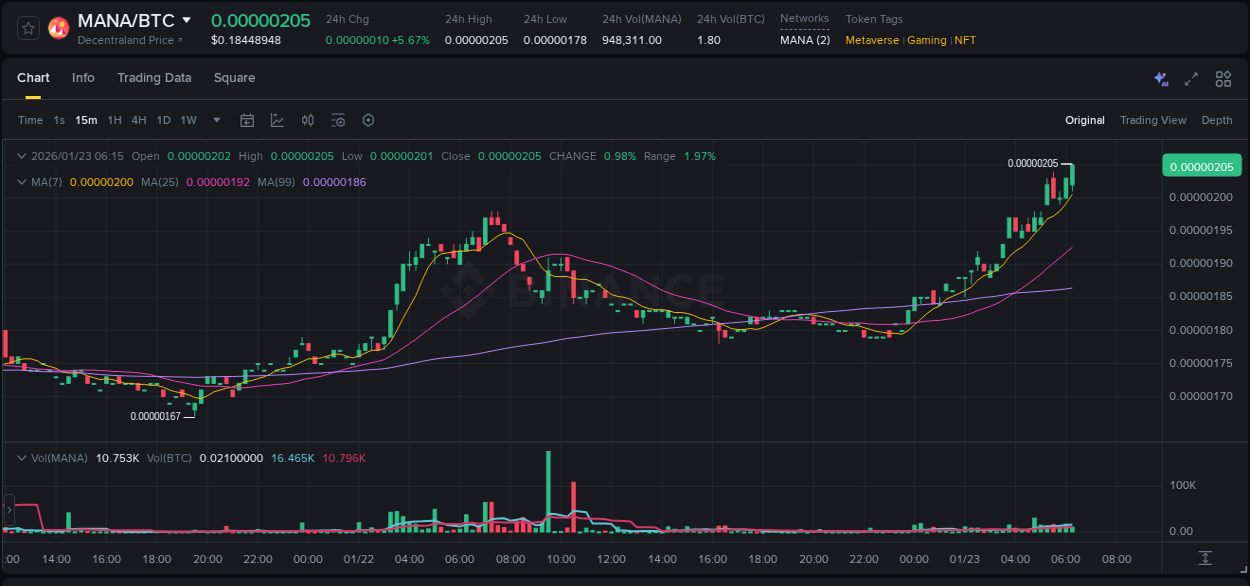This screenshot has width=1250, height=586.
Task: Open the chart settings hexagon icon
Action: coord(368,120)
